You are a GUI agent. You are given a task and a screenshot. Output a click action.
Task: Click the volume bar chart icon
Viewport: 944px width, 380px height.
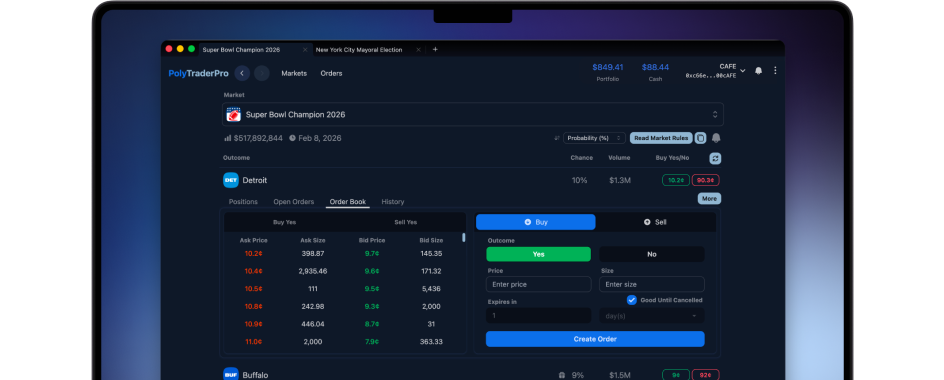[x=228, y=138]
